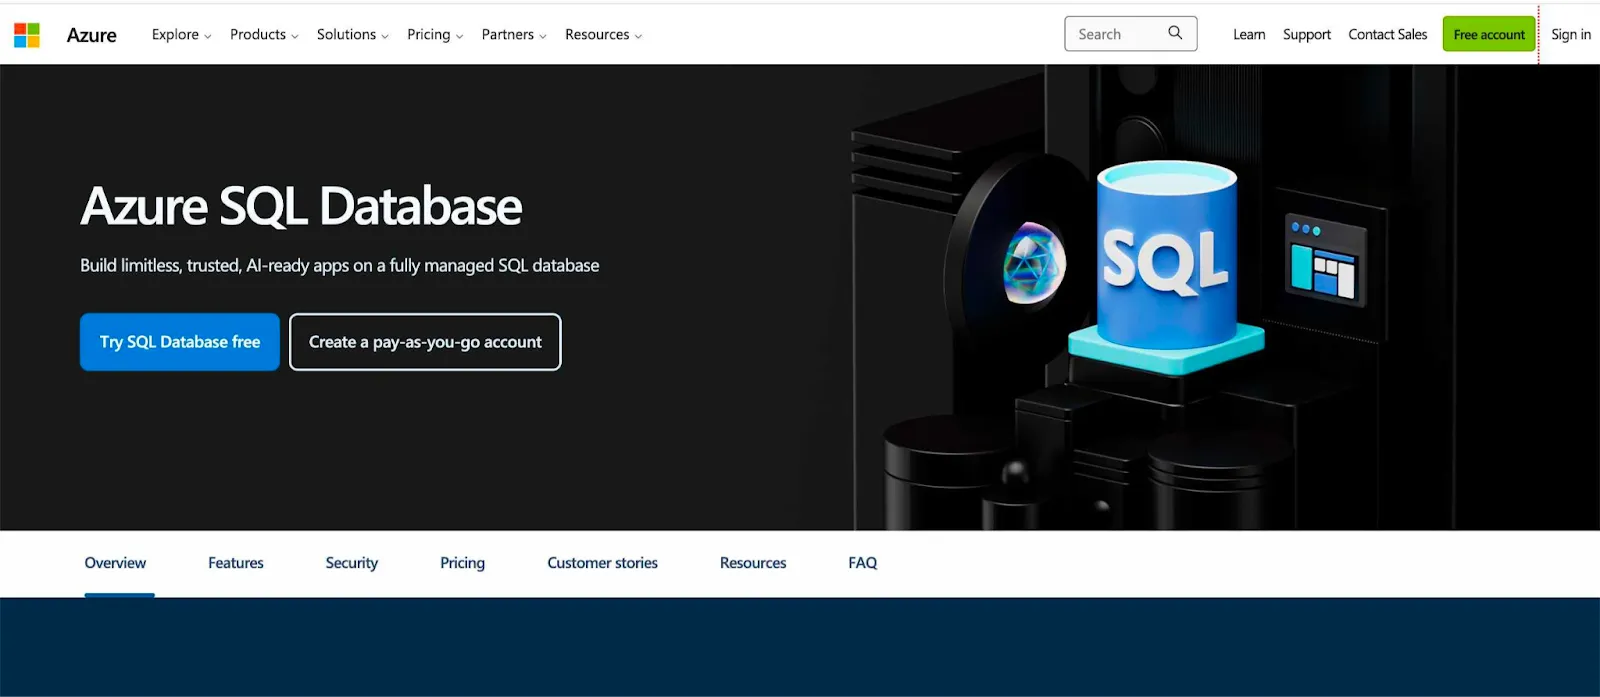The height and width of the screenshot is (697, 1600).
Task: Open the Azure home link
Action: click(91, 35)
